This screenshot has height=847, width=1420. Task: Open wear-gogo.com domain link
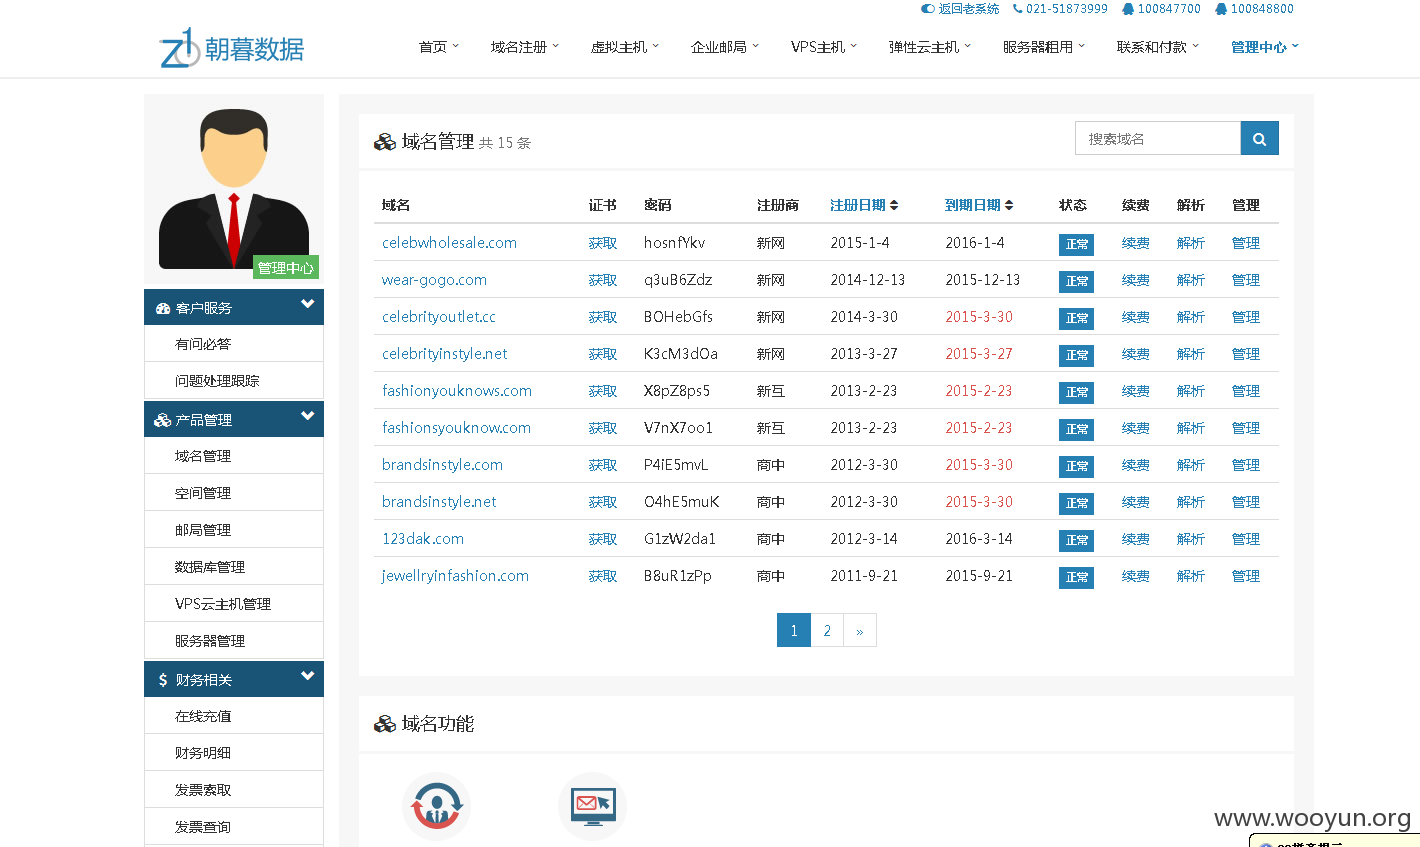[x=434, y=280]
